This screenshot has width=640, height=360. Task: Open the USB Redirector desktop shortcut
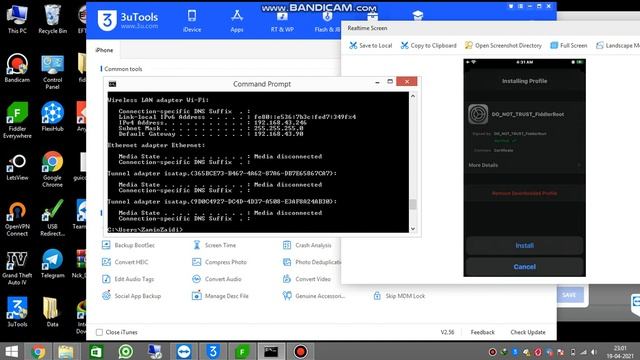52,218
